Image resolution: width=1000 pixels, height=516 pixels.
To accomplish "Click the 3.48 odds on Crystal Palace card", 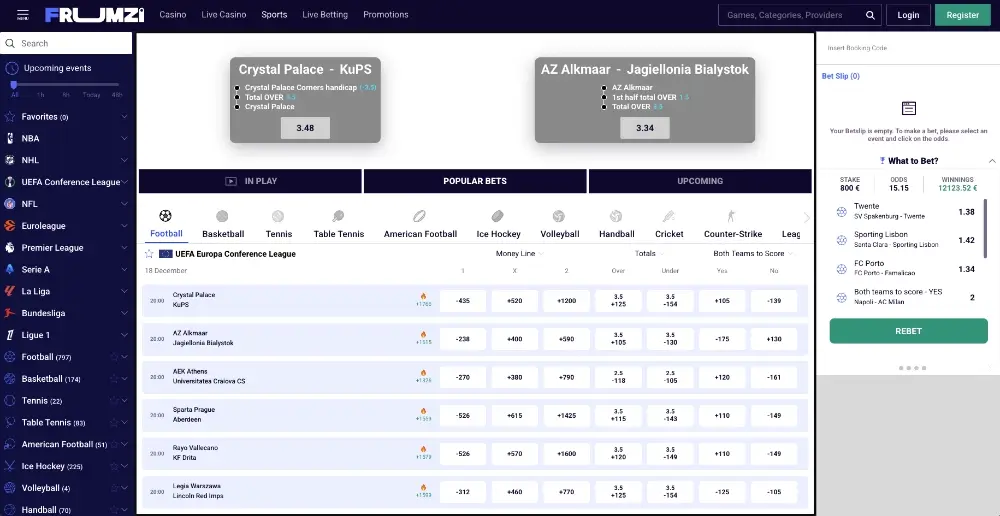I will (305, 128).
